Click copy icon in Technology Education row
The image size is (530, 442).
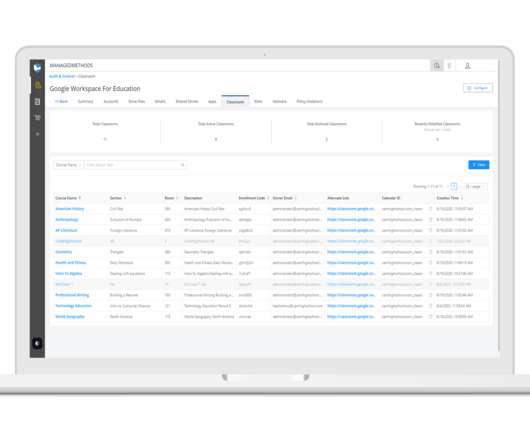pos(431,306)
